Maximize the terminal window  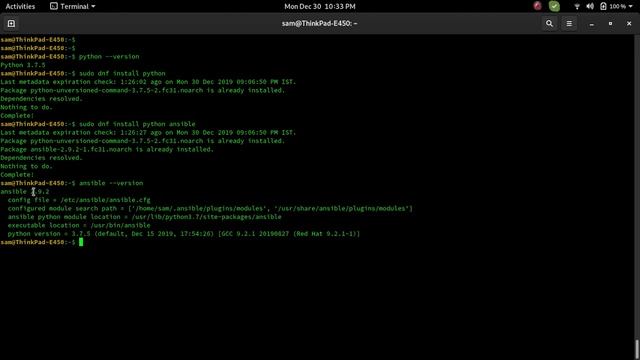(610, 24)
